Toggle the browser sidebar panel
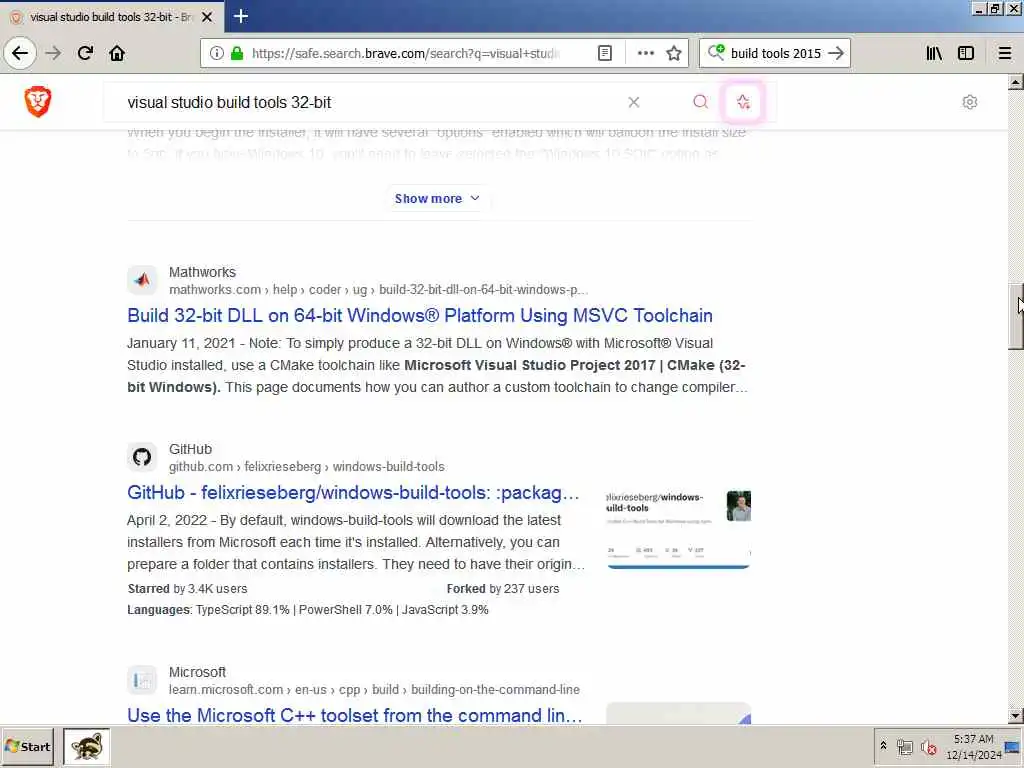Image resolution: width=1024 pixels, height=768 pixels. tap(966, 53)
